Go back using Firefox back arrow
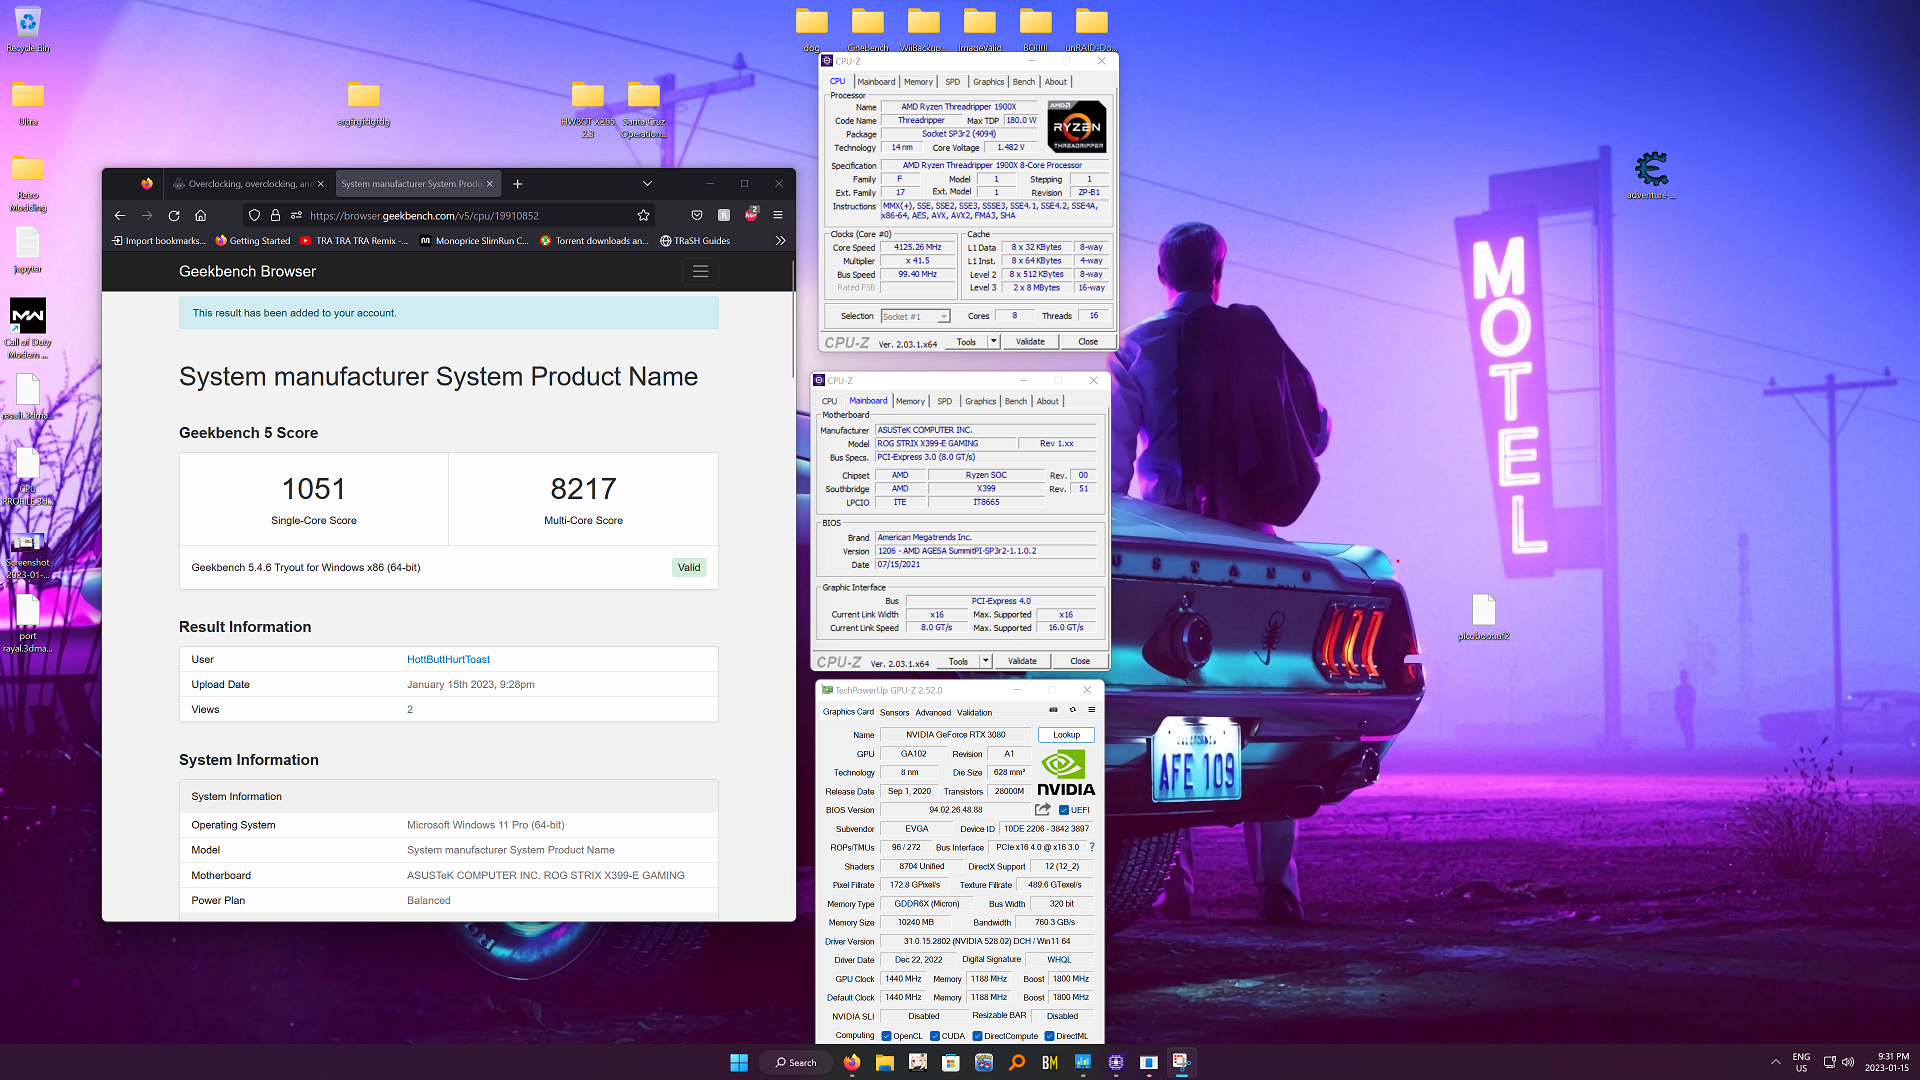Image resolution: width=1920 pixels, height=1080 pixels. [x=120, y=215]
